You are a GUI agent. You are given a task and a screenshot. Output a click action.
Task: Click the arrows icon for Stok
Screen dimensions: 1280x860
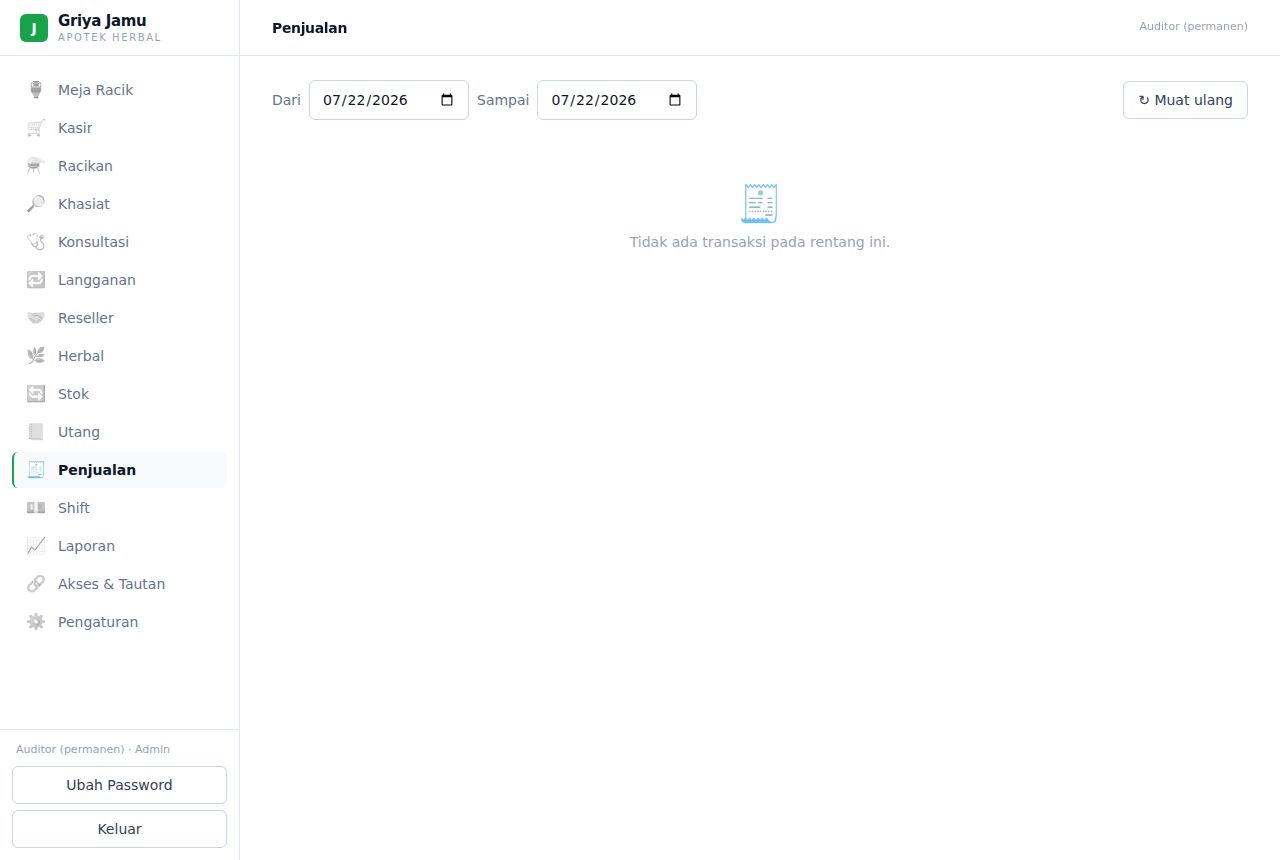tap(36, 394)
